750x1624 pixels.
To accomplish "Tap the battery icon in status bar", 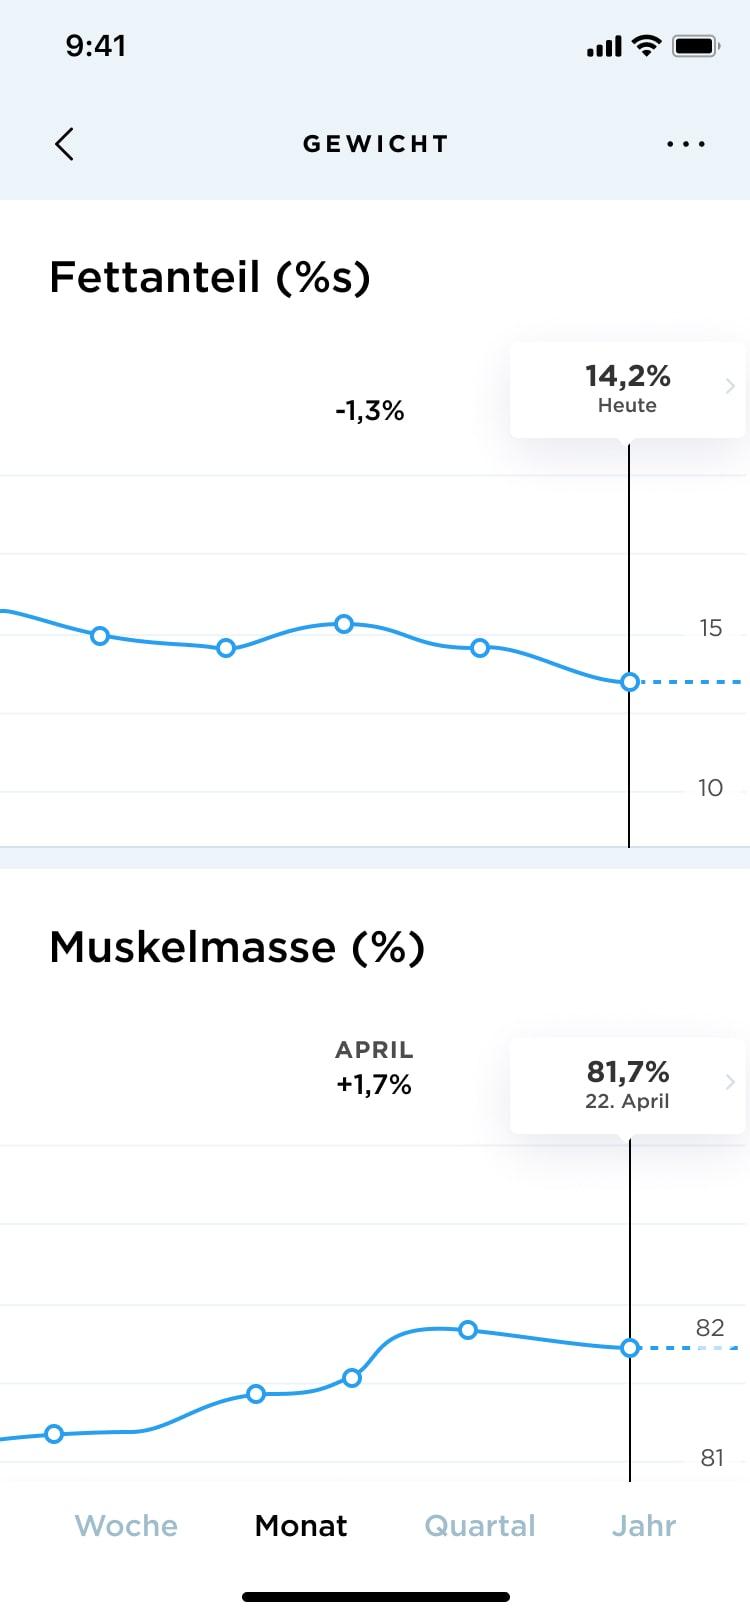I will click(696, 46).
